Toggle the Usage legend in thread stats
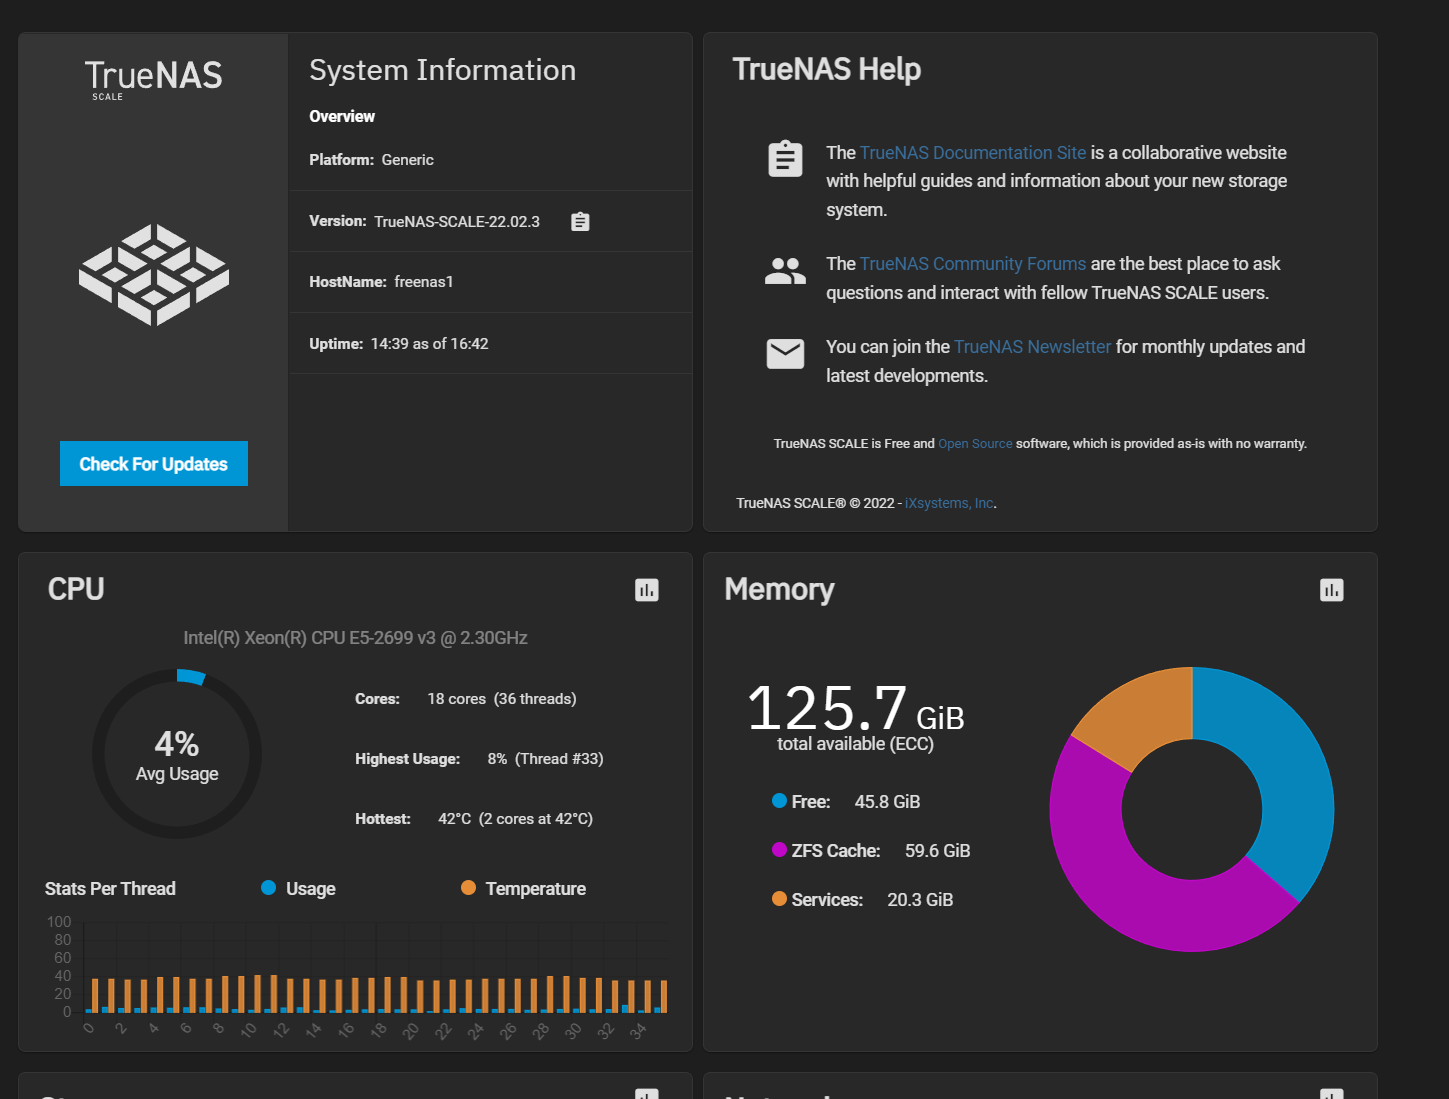This screenshot has height=1099, width=1449. coord(298,889)
